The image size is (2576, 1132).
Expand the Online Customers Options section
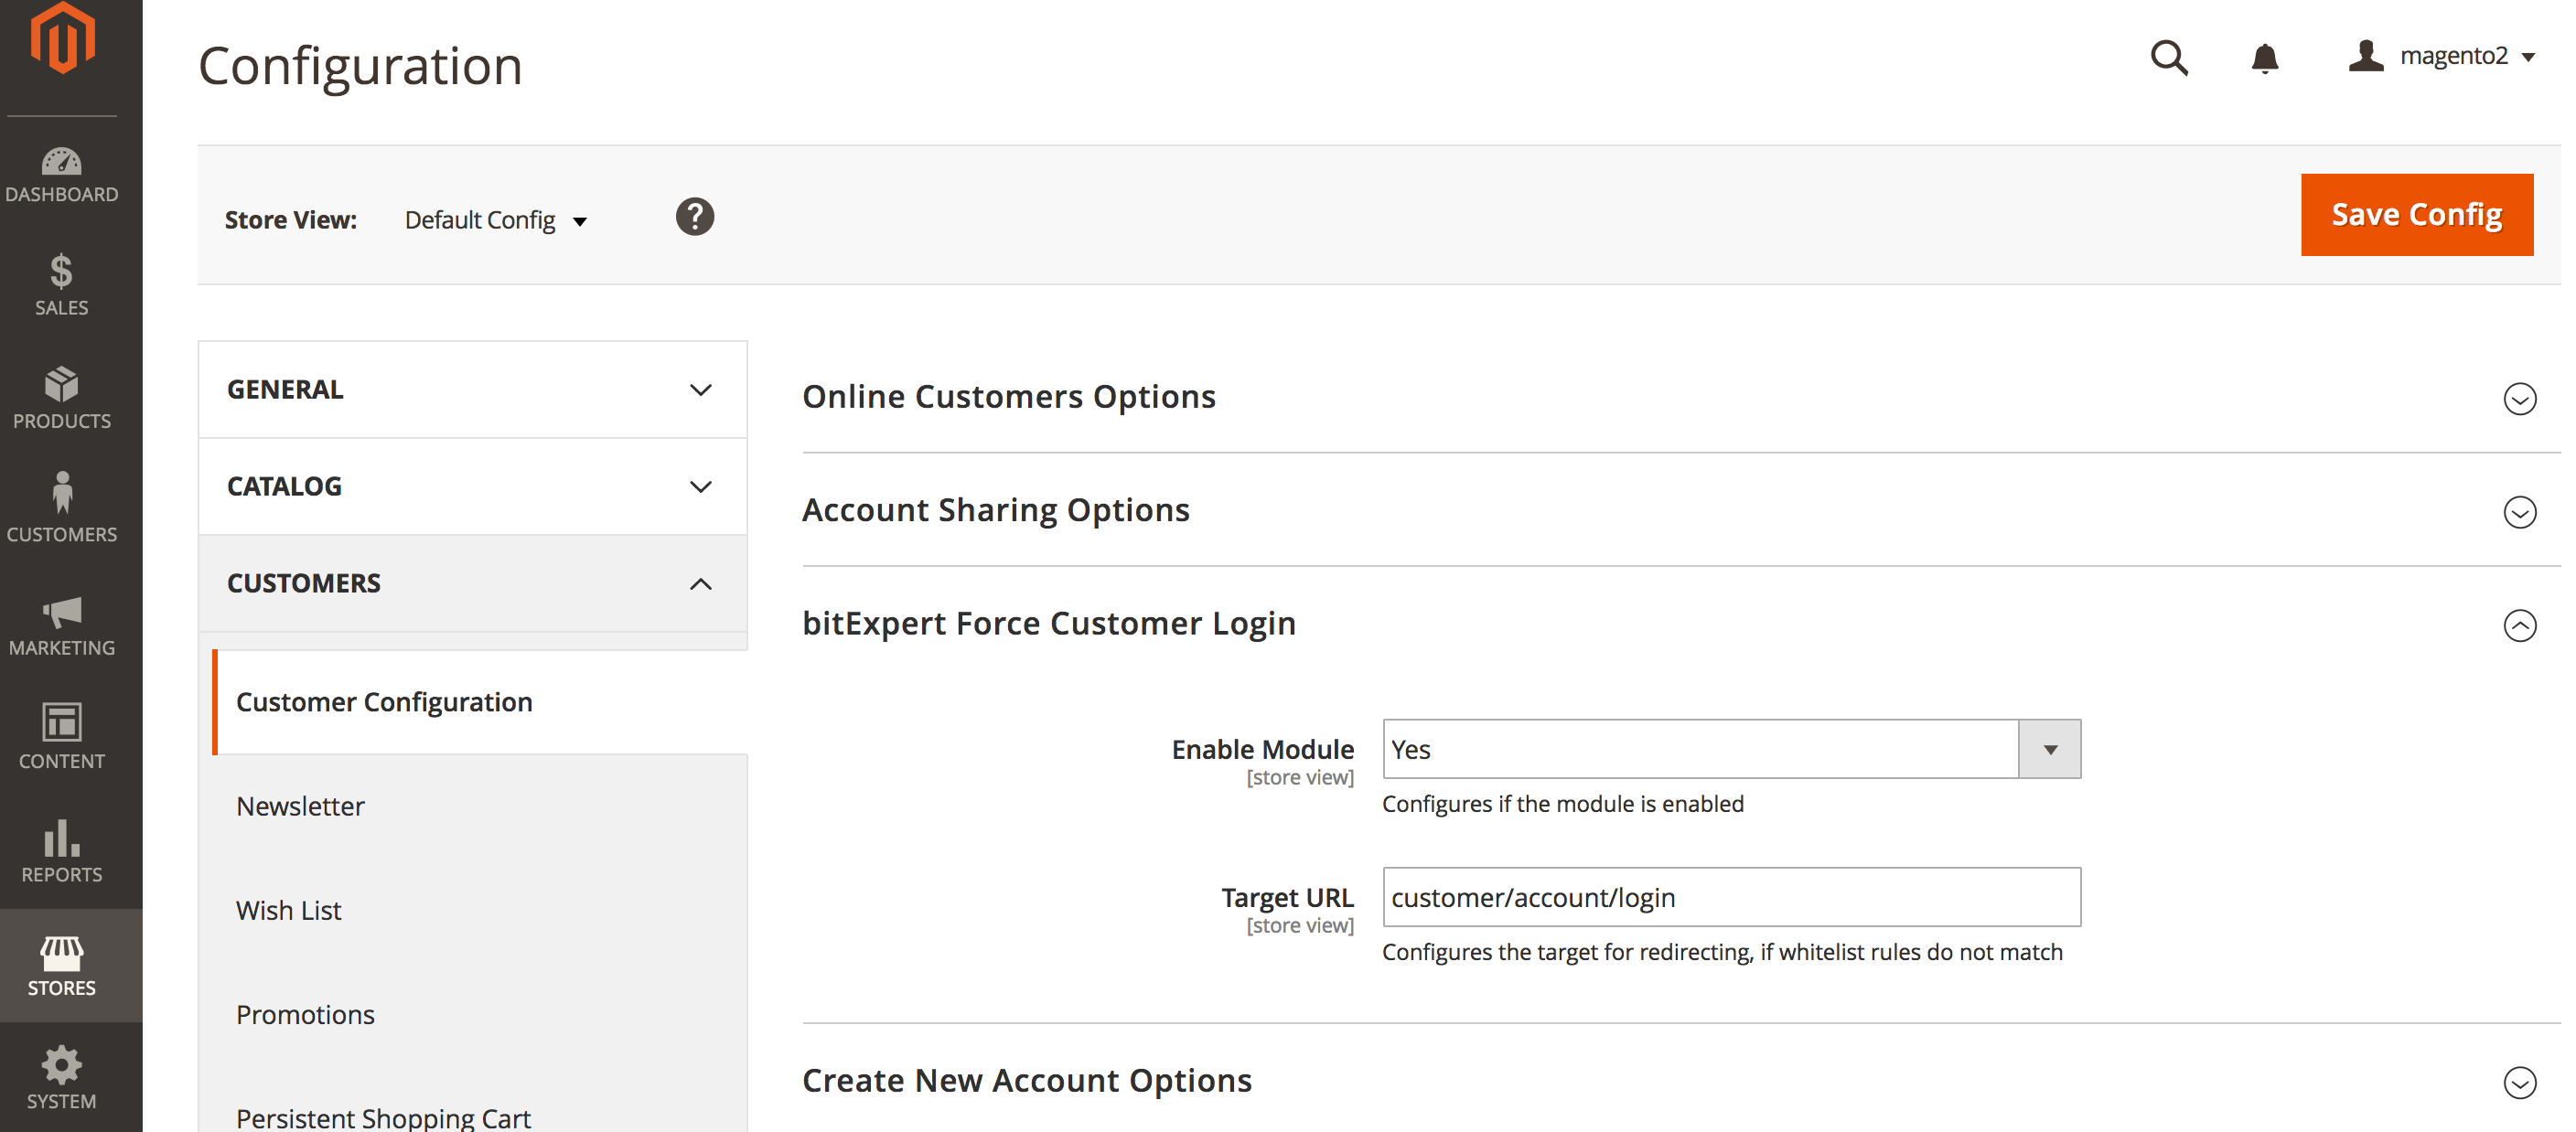[2520, 399]
